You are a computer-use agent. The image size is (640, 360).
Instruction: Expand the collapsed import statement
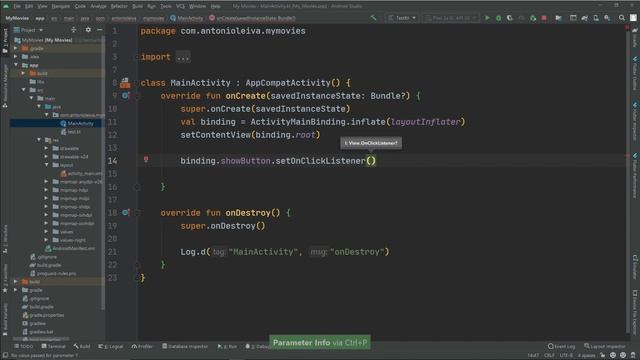coord(183,57)
